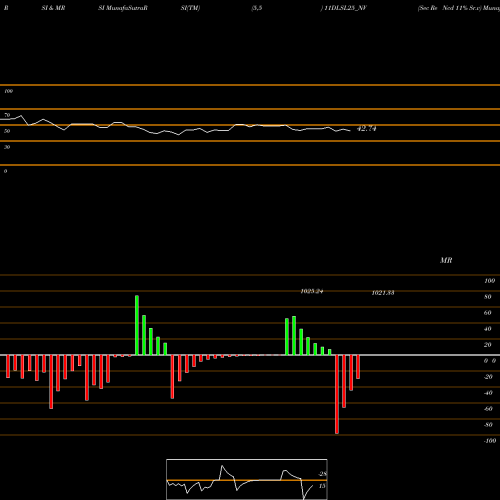Click the SI(TM) header text
The height and width of the screenshot is (500, 500).
point(190,8)
